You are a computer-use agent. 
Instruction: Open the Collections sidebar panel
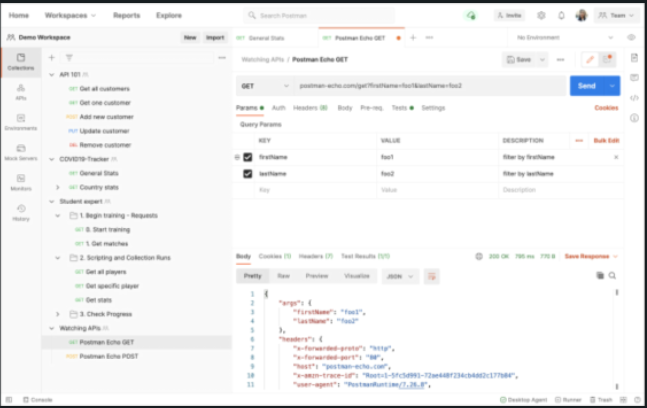tap(21, 62)
